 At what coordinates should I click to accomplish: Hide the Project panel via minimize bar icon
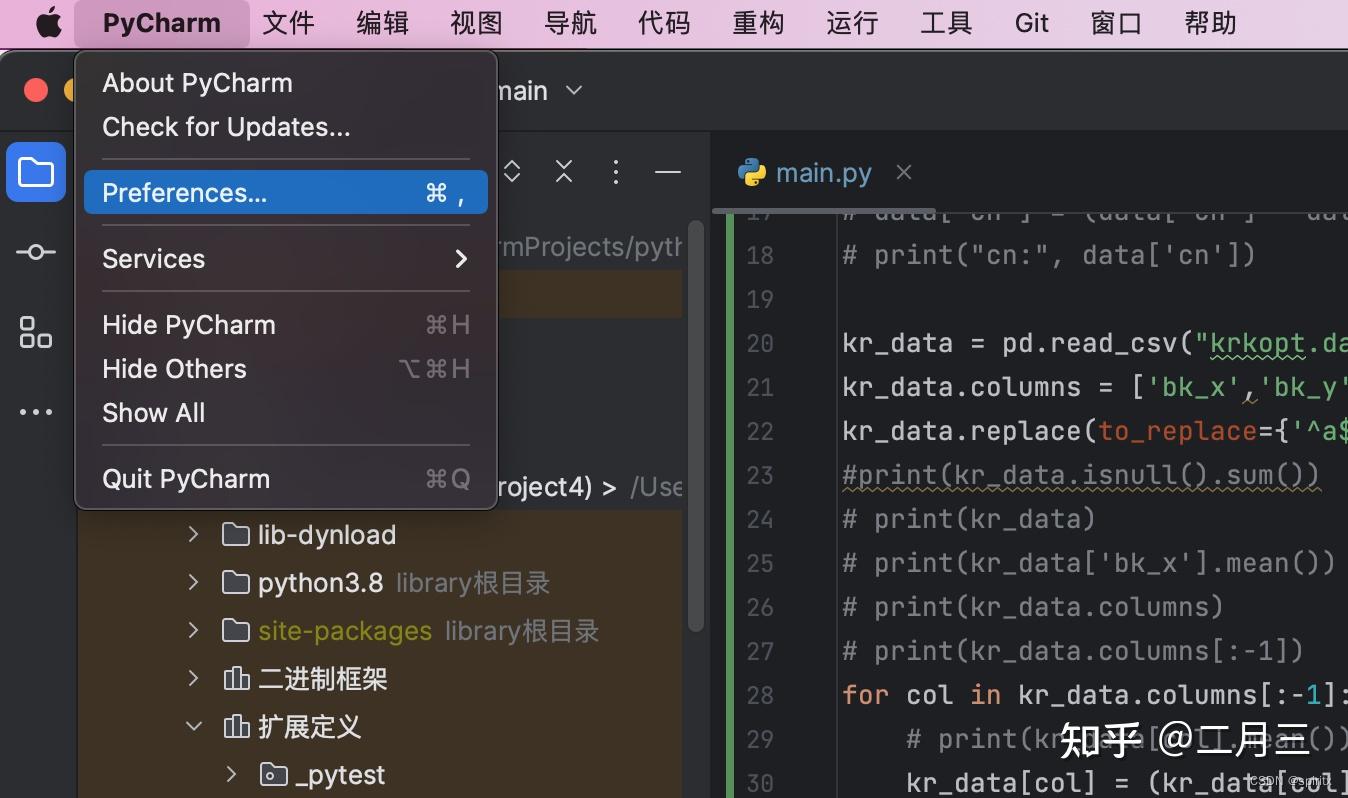[667, 171]
